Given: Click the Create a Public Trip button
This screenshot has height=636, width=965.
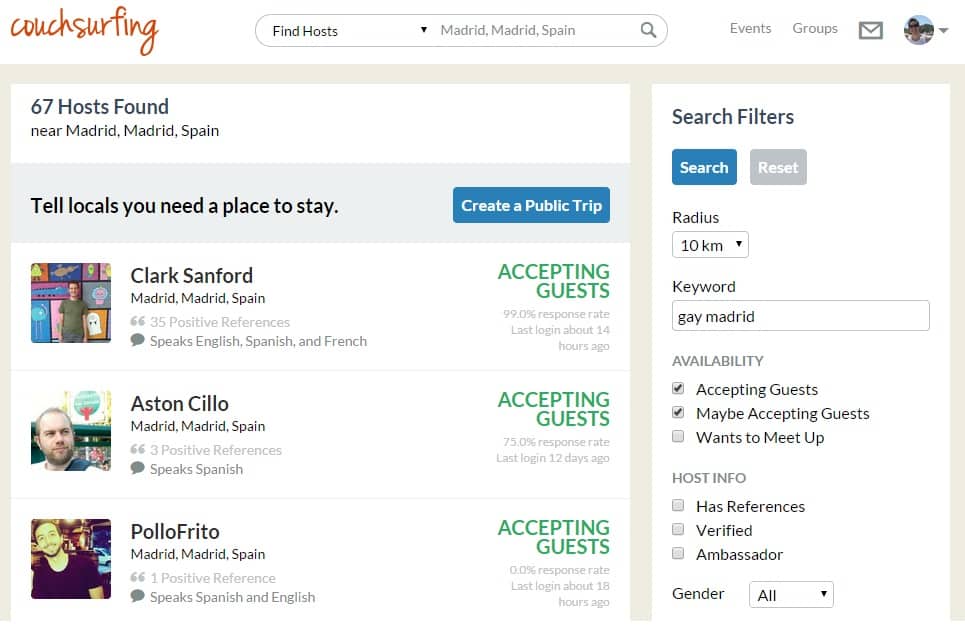Looking at the screenshot, I should (531, 205).
